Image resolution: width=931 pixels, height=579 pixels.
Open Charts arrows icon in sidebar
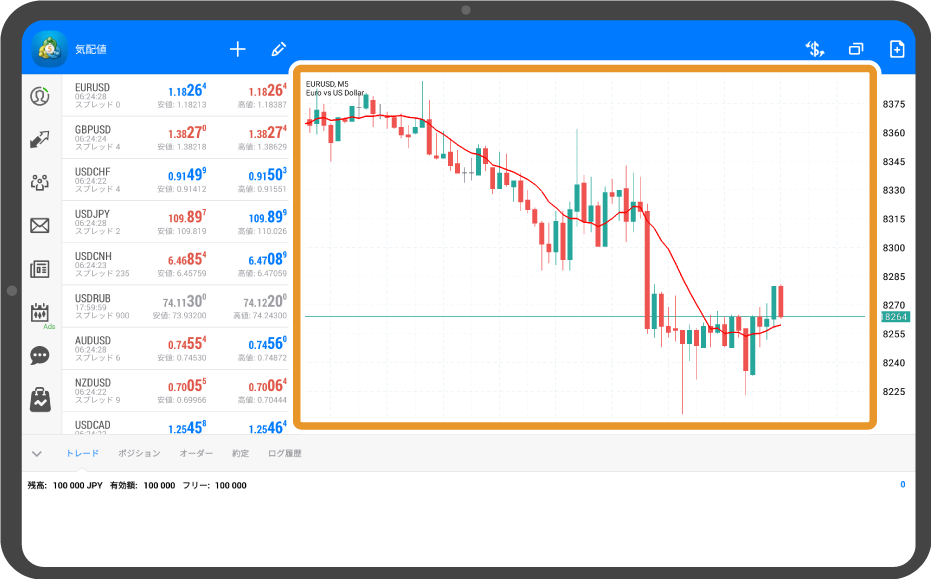(40, 140)
